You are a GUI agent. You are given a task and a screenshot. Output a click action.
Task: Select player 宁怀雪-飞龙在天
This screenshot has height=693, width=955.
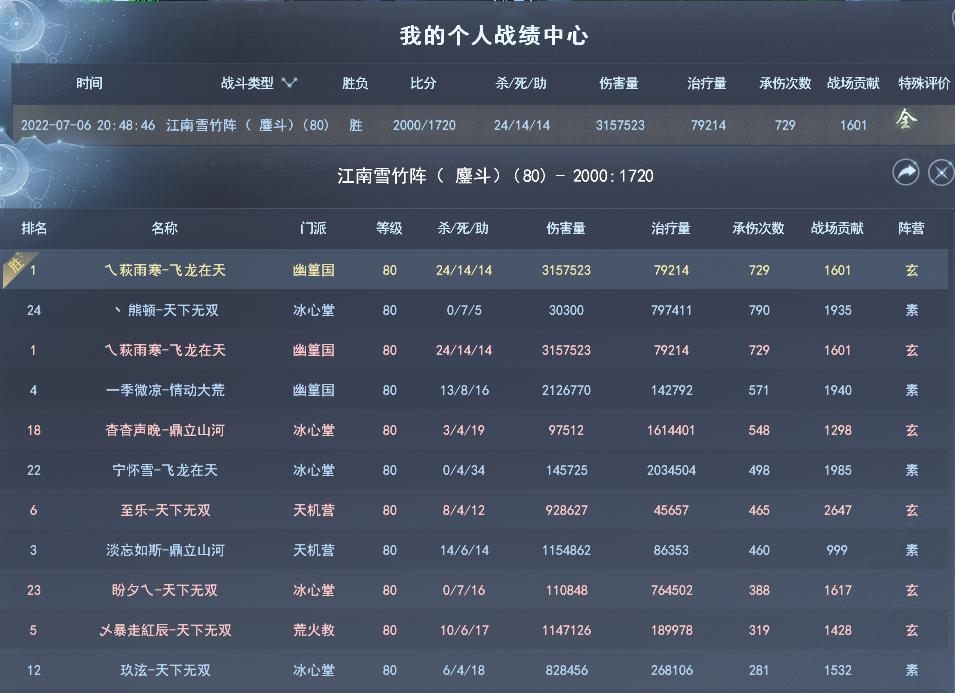[165, 470]
